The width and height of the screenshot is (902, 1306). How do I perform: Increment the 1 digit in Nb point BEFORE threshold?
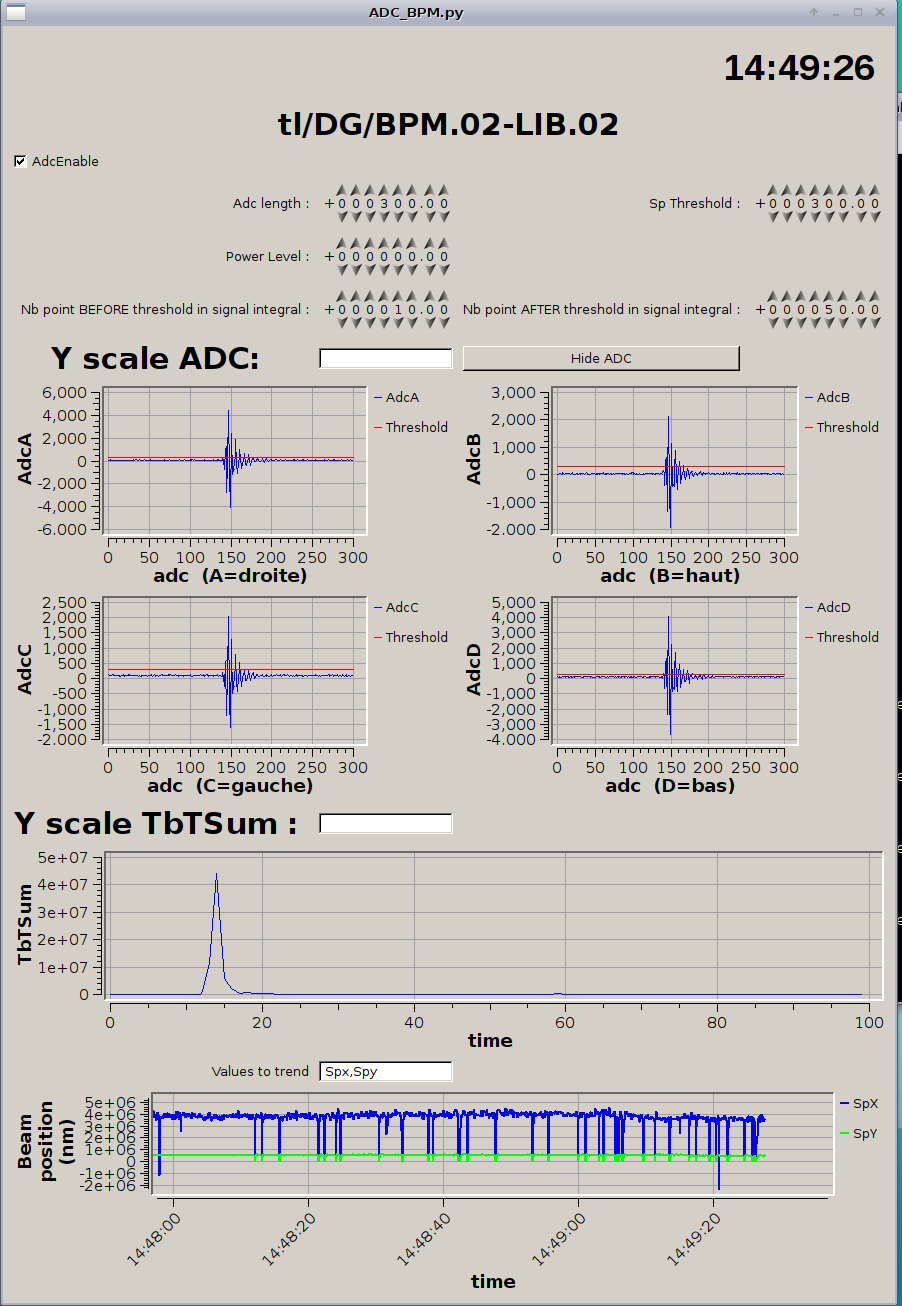pyautogui.click(x=399, y=295)
